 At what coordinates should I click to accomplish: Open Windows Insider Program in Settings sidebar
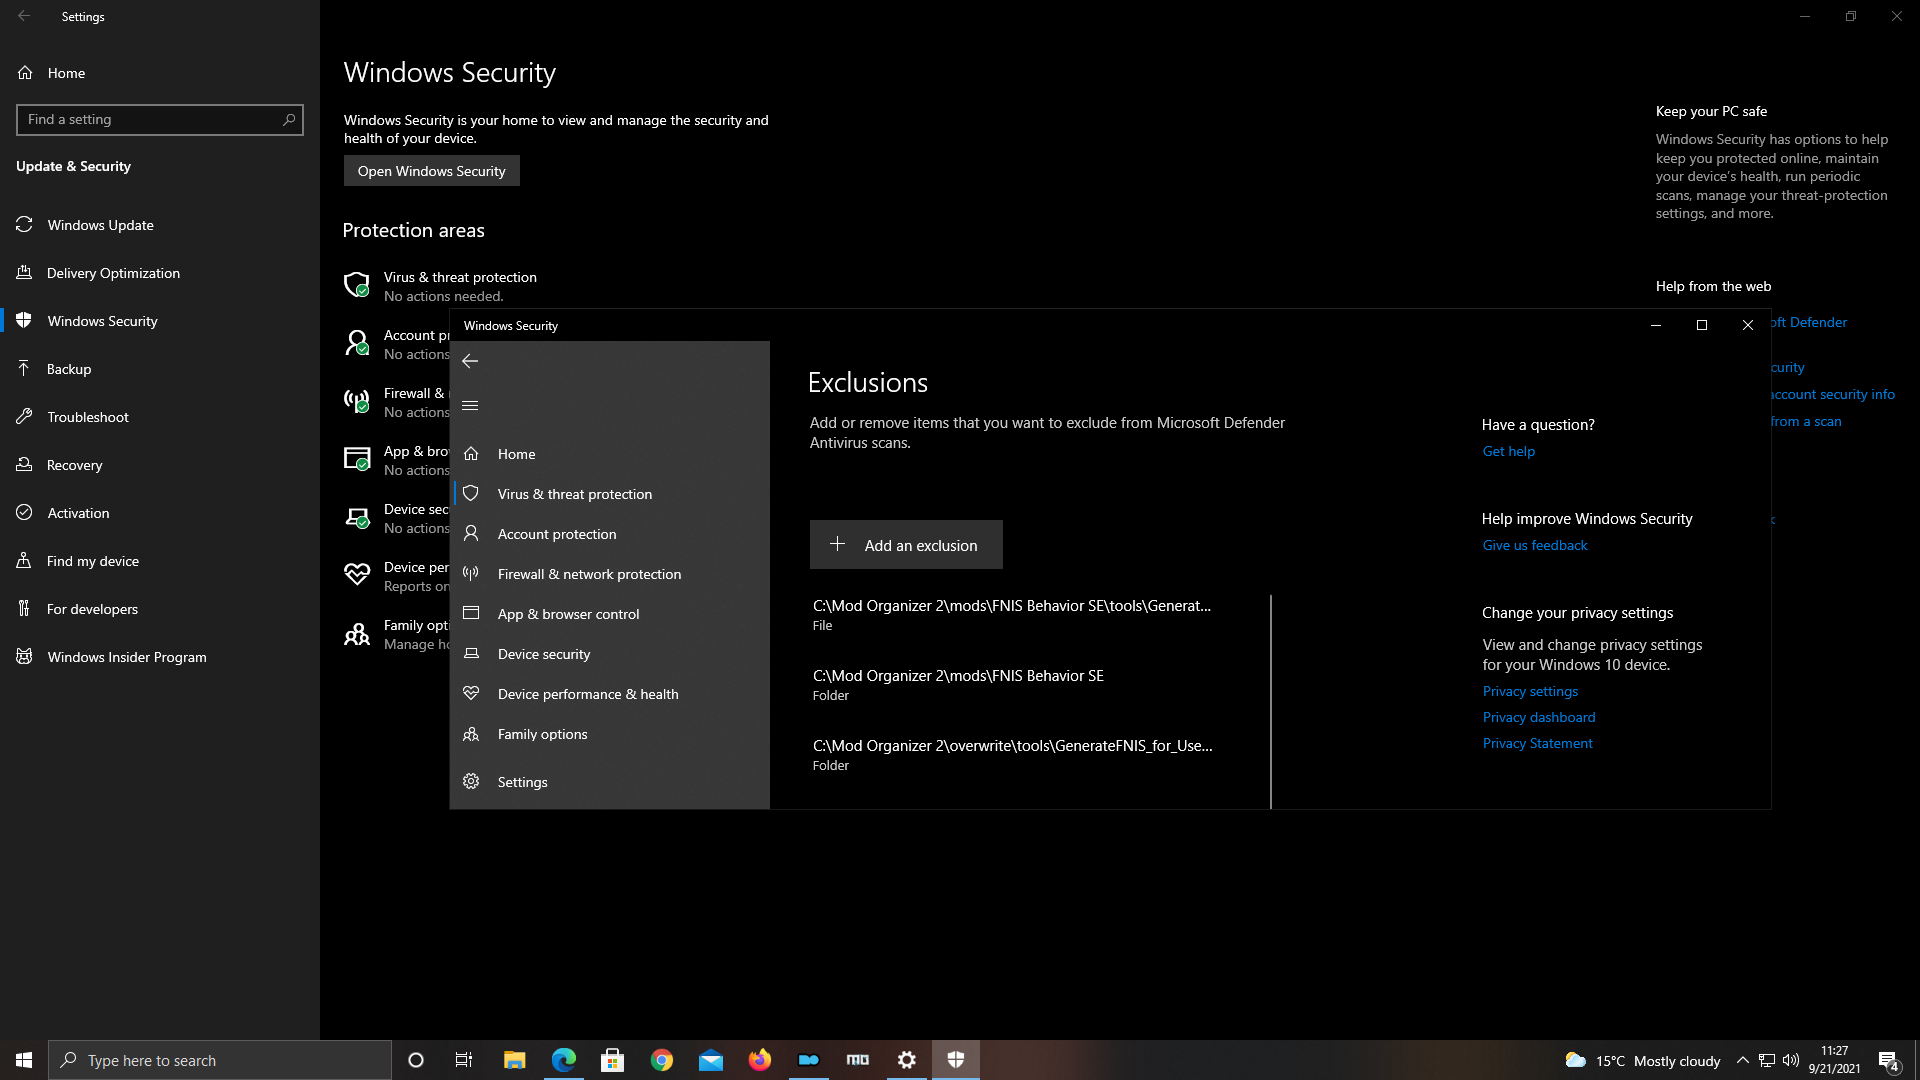click(x=160, y=657)
